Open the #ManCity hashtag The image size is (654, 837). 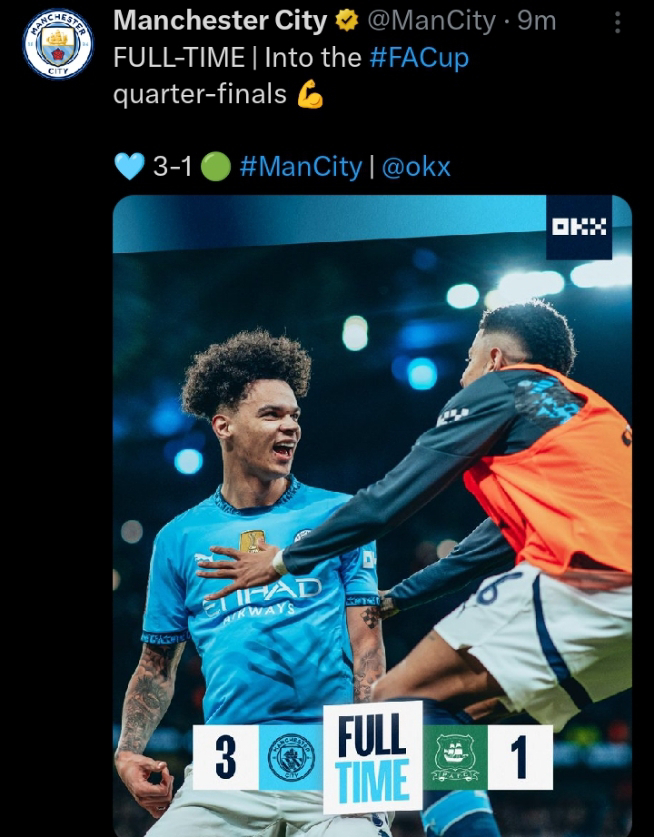(301, 167)
